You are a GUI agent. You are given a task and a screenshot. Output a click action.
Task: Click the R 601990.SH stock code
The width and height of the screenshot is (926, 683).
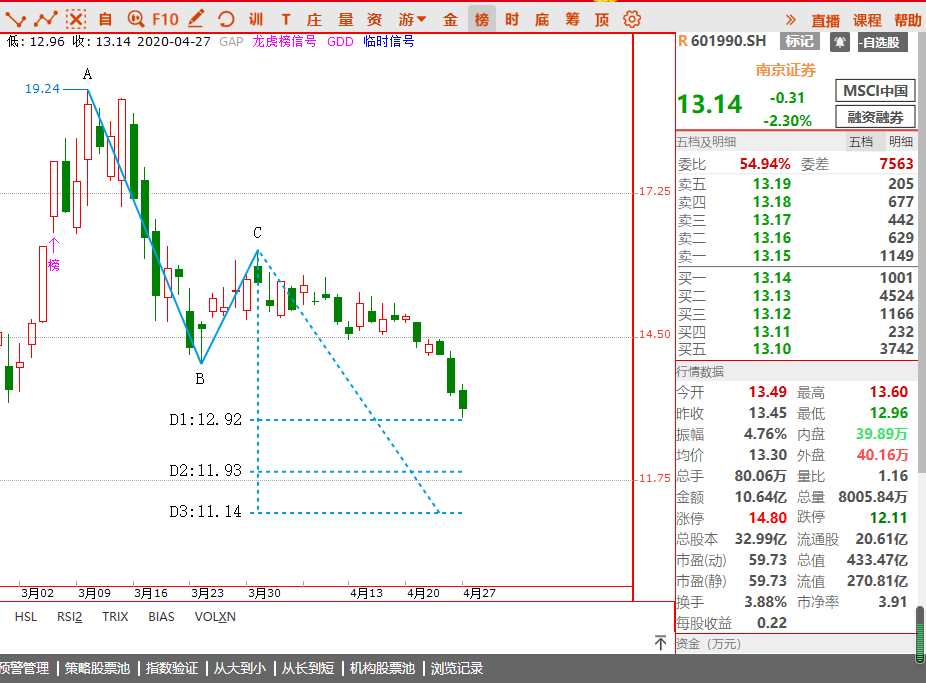pyautogui.click(x=722, y=41)
